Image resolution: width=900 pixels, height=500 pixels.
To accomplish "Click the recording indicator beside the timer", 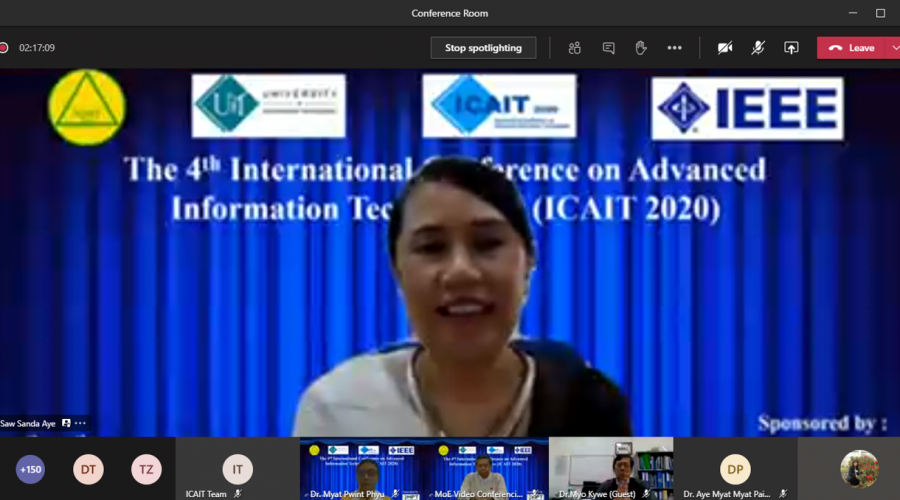I will coord(4,48).
